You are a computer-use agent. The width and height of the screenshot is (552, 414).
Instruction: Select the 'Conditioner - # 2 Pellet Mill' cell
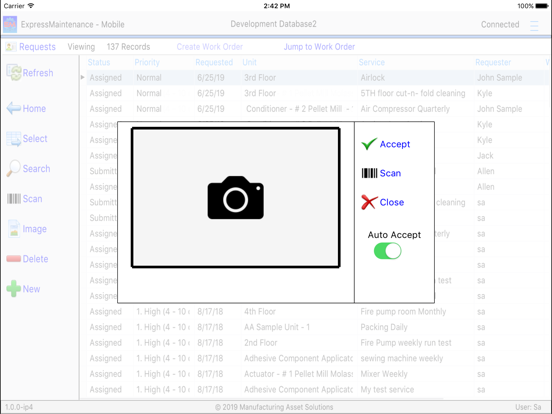(299, 109)
